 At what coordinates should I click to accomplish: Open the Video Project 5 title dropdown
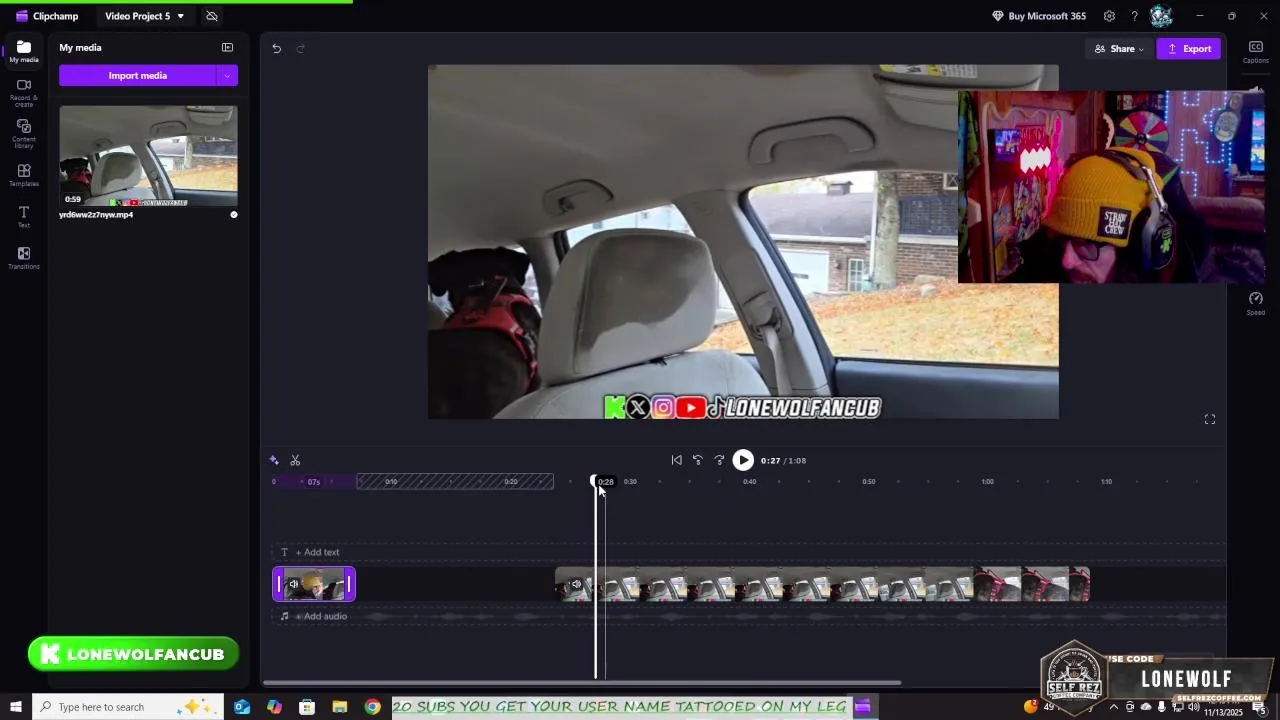pos(145,16)
